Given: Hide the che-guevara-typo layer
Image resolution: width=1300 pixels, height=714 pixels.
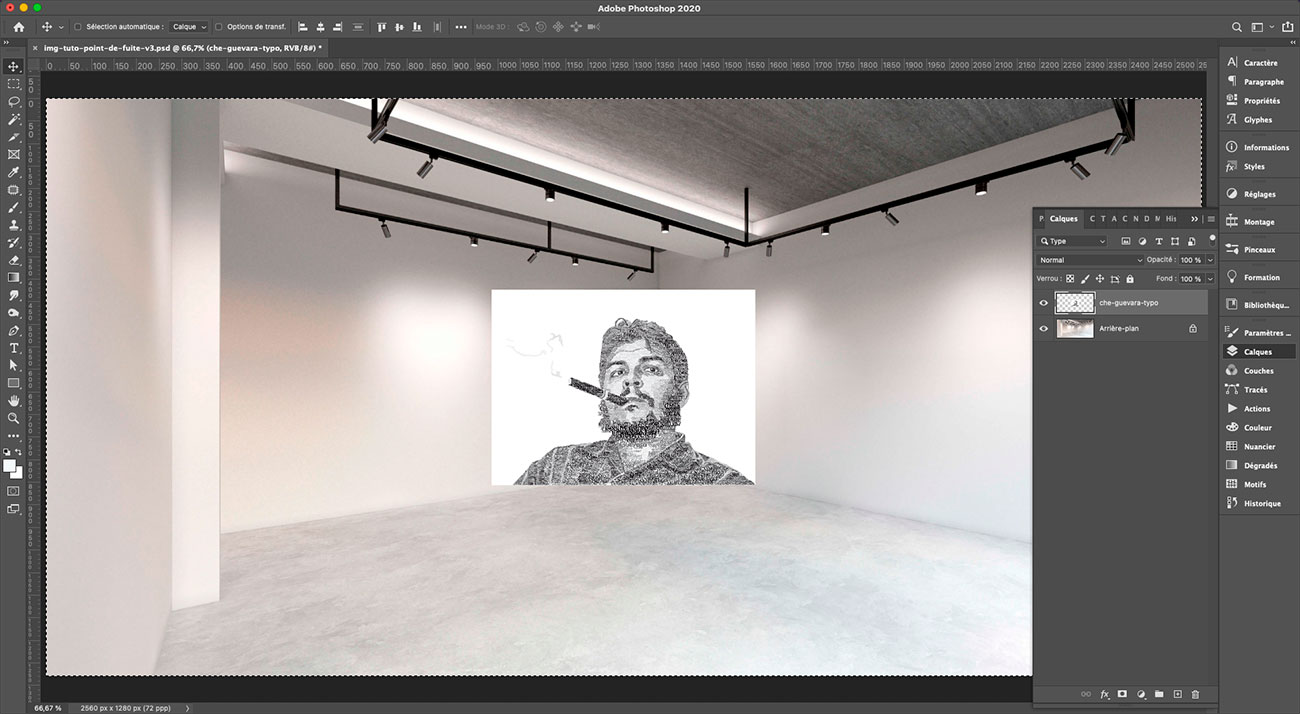Looking at the screenshot, I should (x=1043, y=302).
